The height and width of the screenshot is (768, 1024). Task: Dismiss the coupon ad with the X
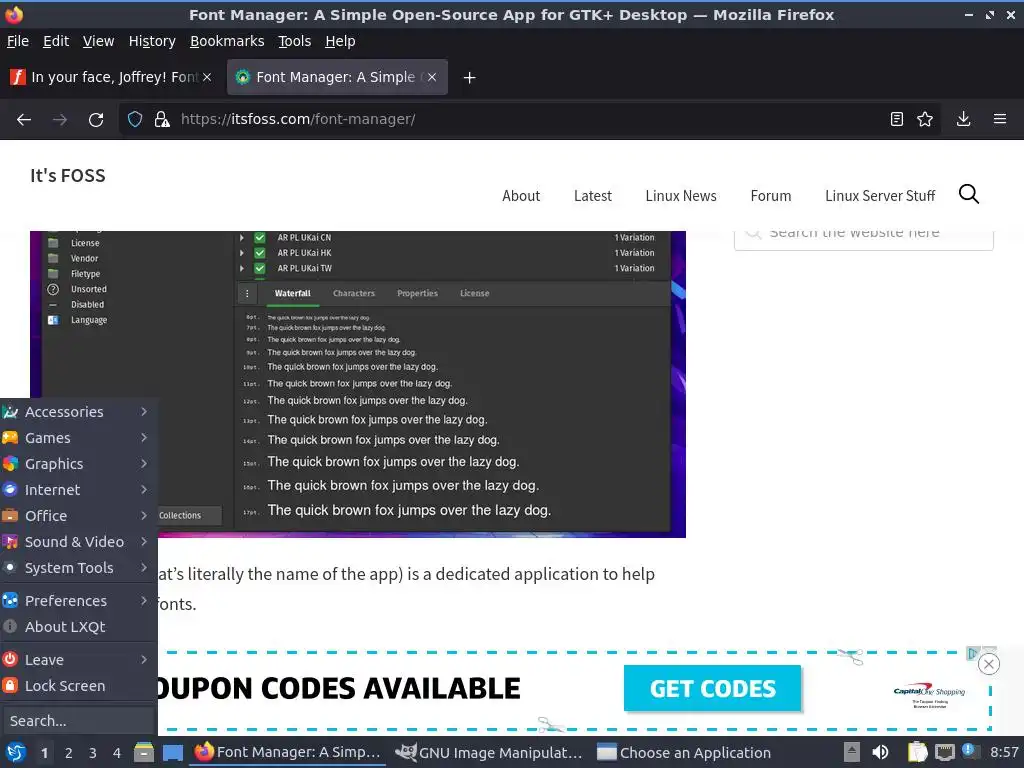point(989,664)
